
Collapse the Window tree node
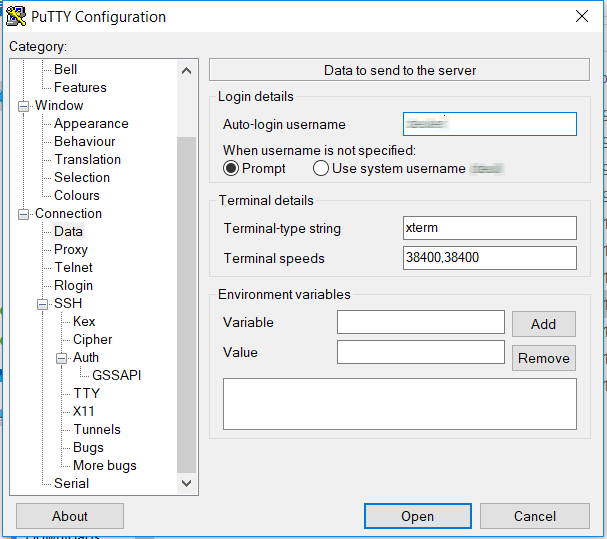(x=24, y=106)
